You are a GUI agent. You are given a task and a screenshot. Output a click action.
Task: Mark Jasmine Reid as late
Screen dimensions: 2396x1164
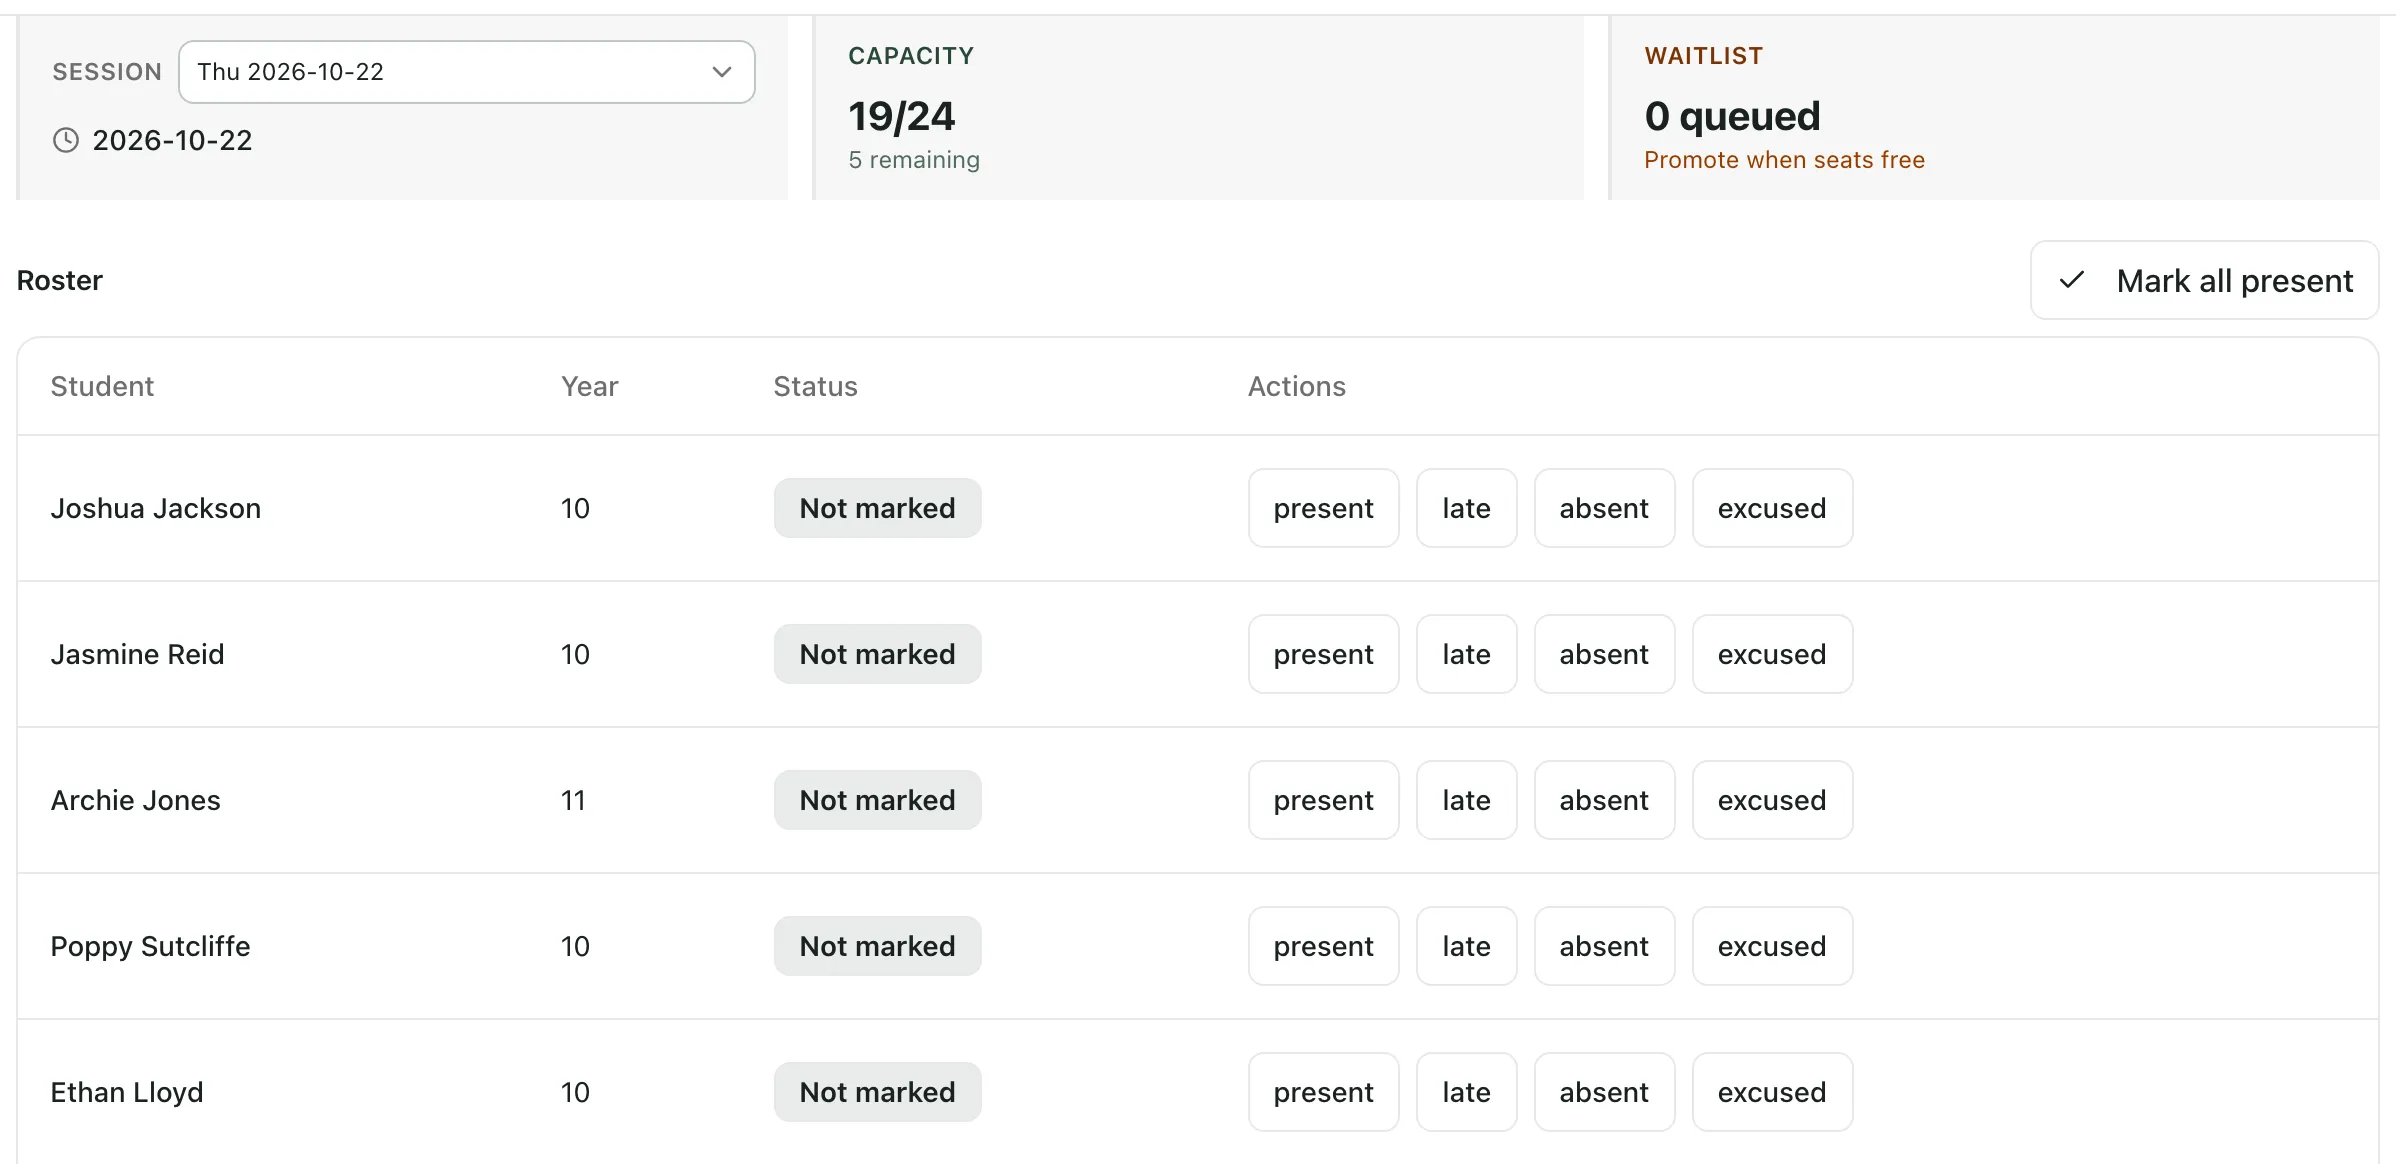pos(1466,654)
